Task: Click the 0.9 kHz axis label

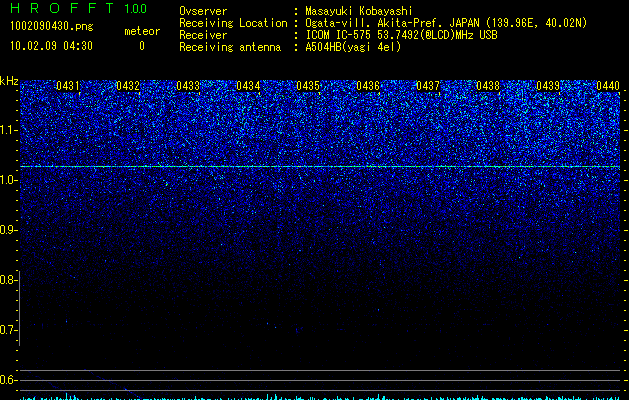Action: (x=8, y=230)
